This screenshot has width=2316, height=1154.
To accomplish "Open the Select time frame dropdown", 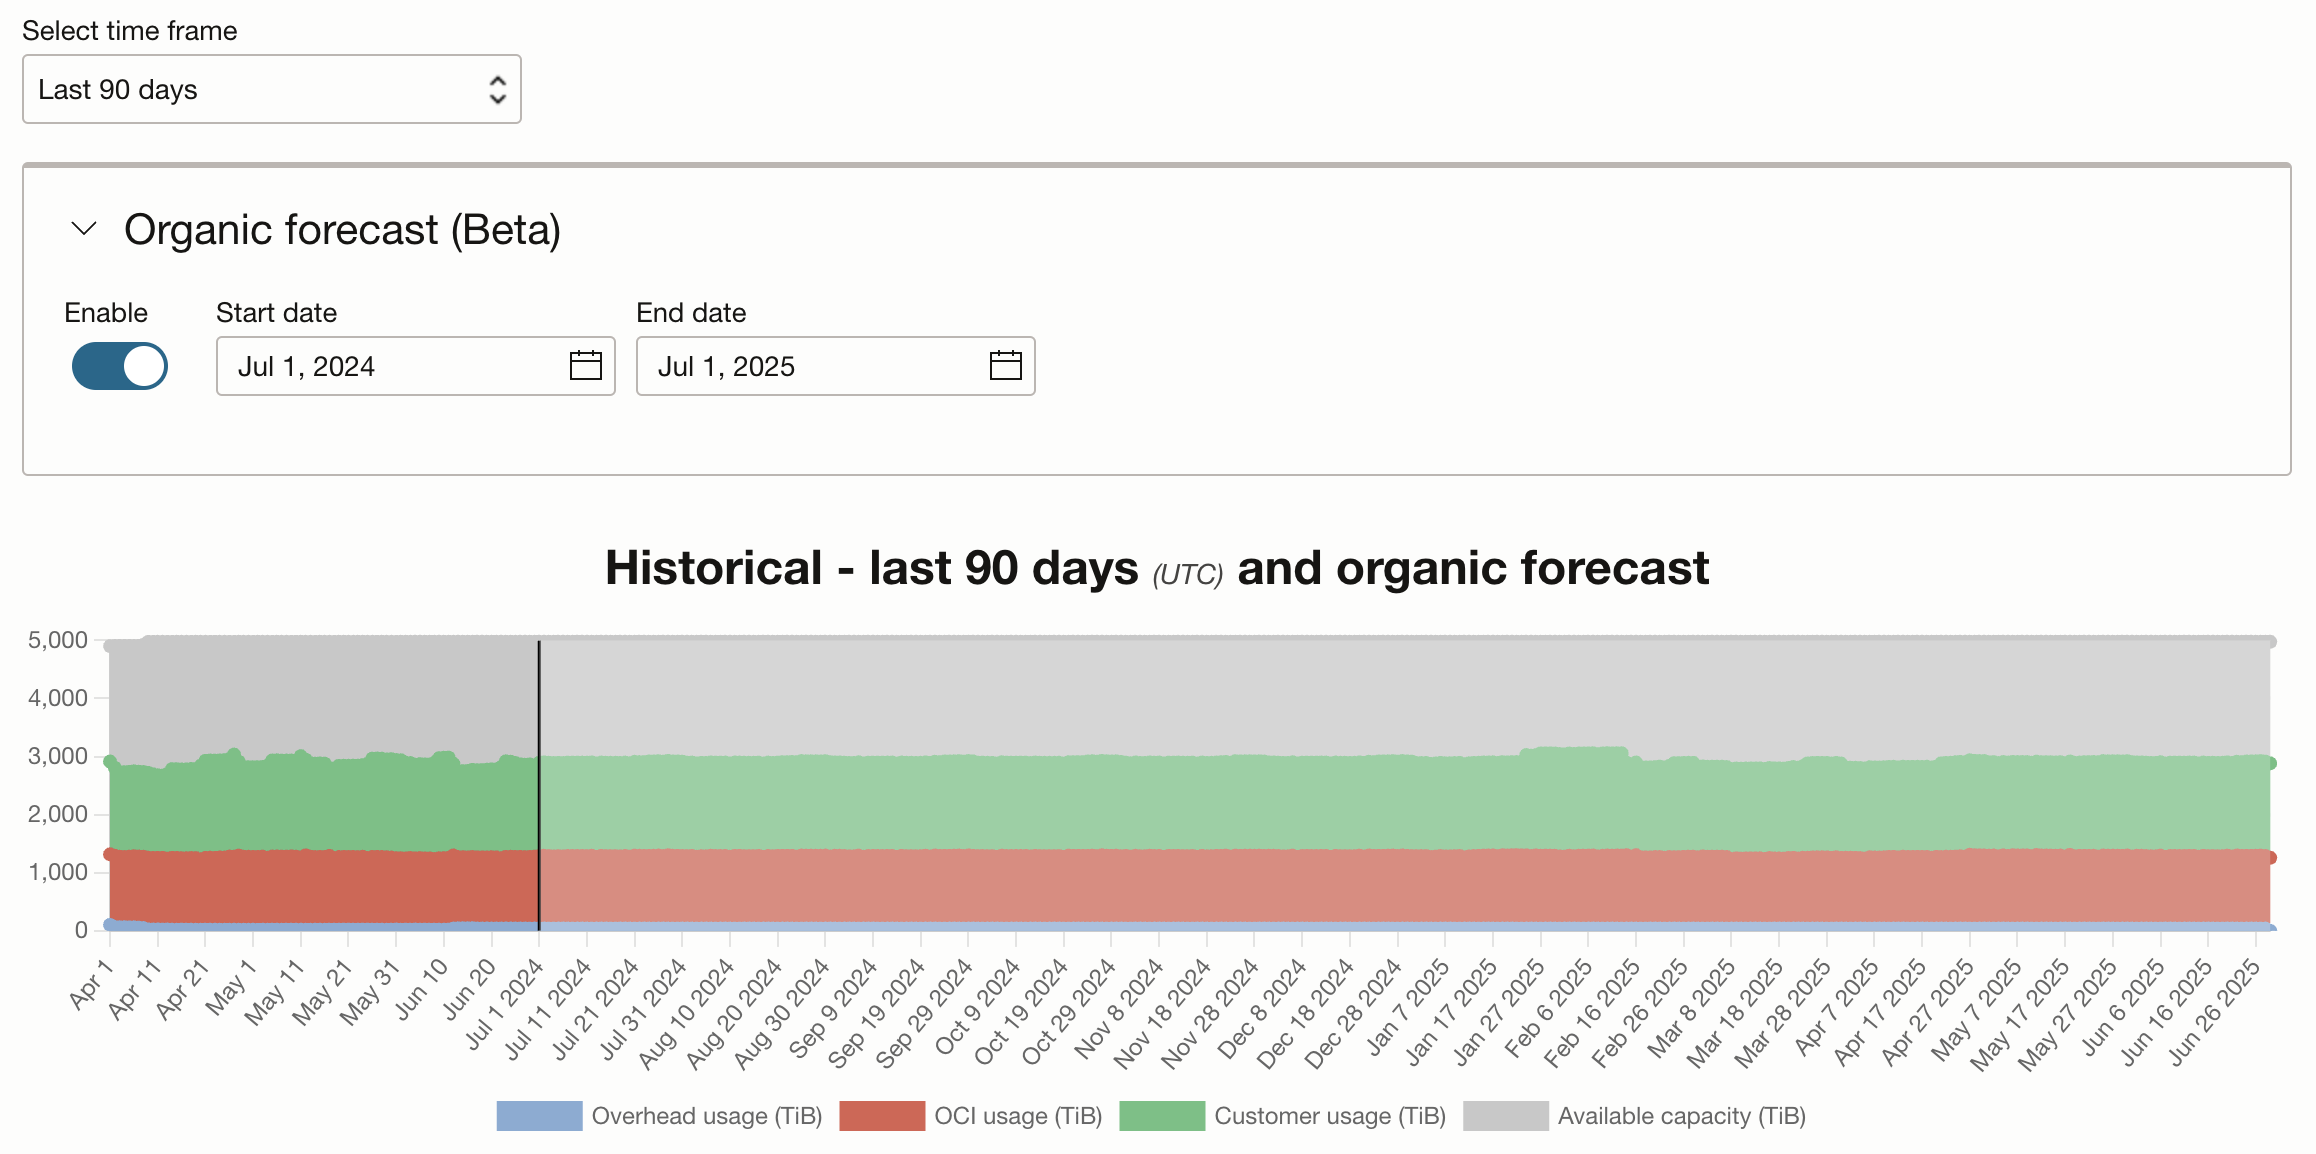I will [271, 89].
